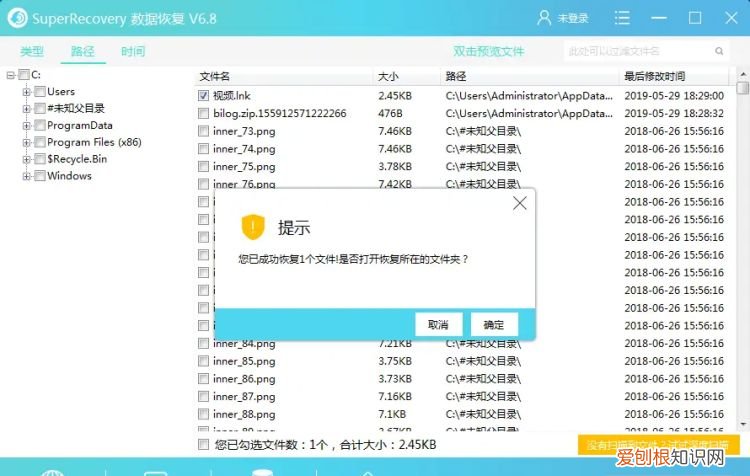Close the 提示 dialog with X

click(519, 203)
